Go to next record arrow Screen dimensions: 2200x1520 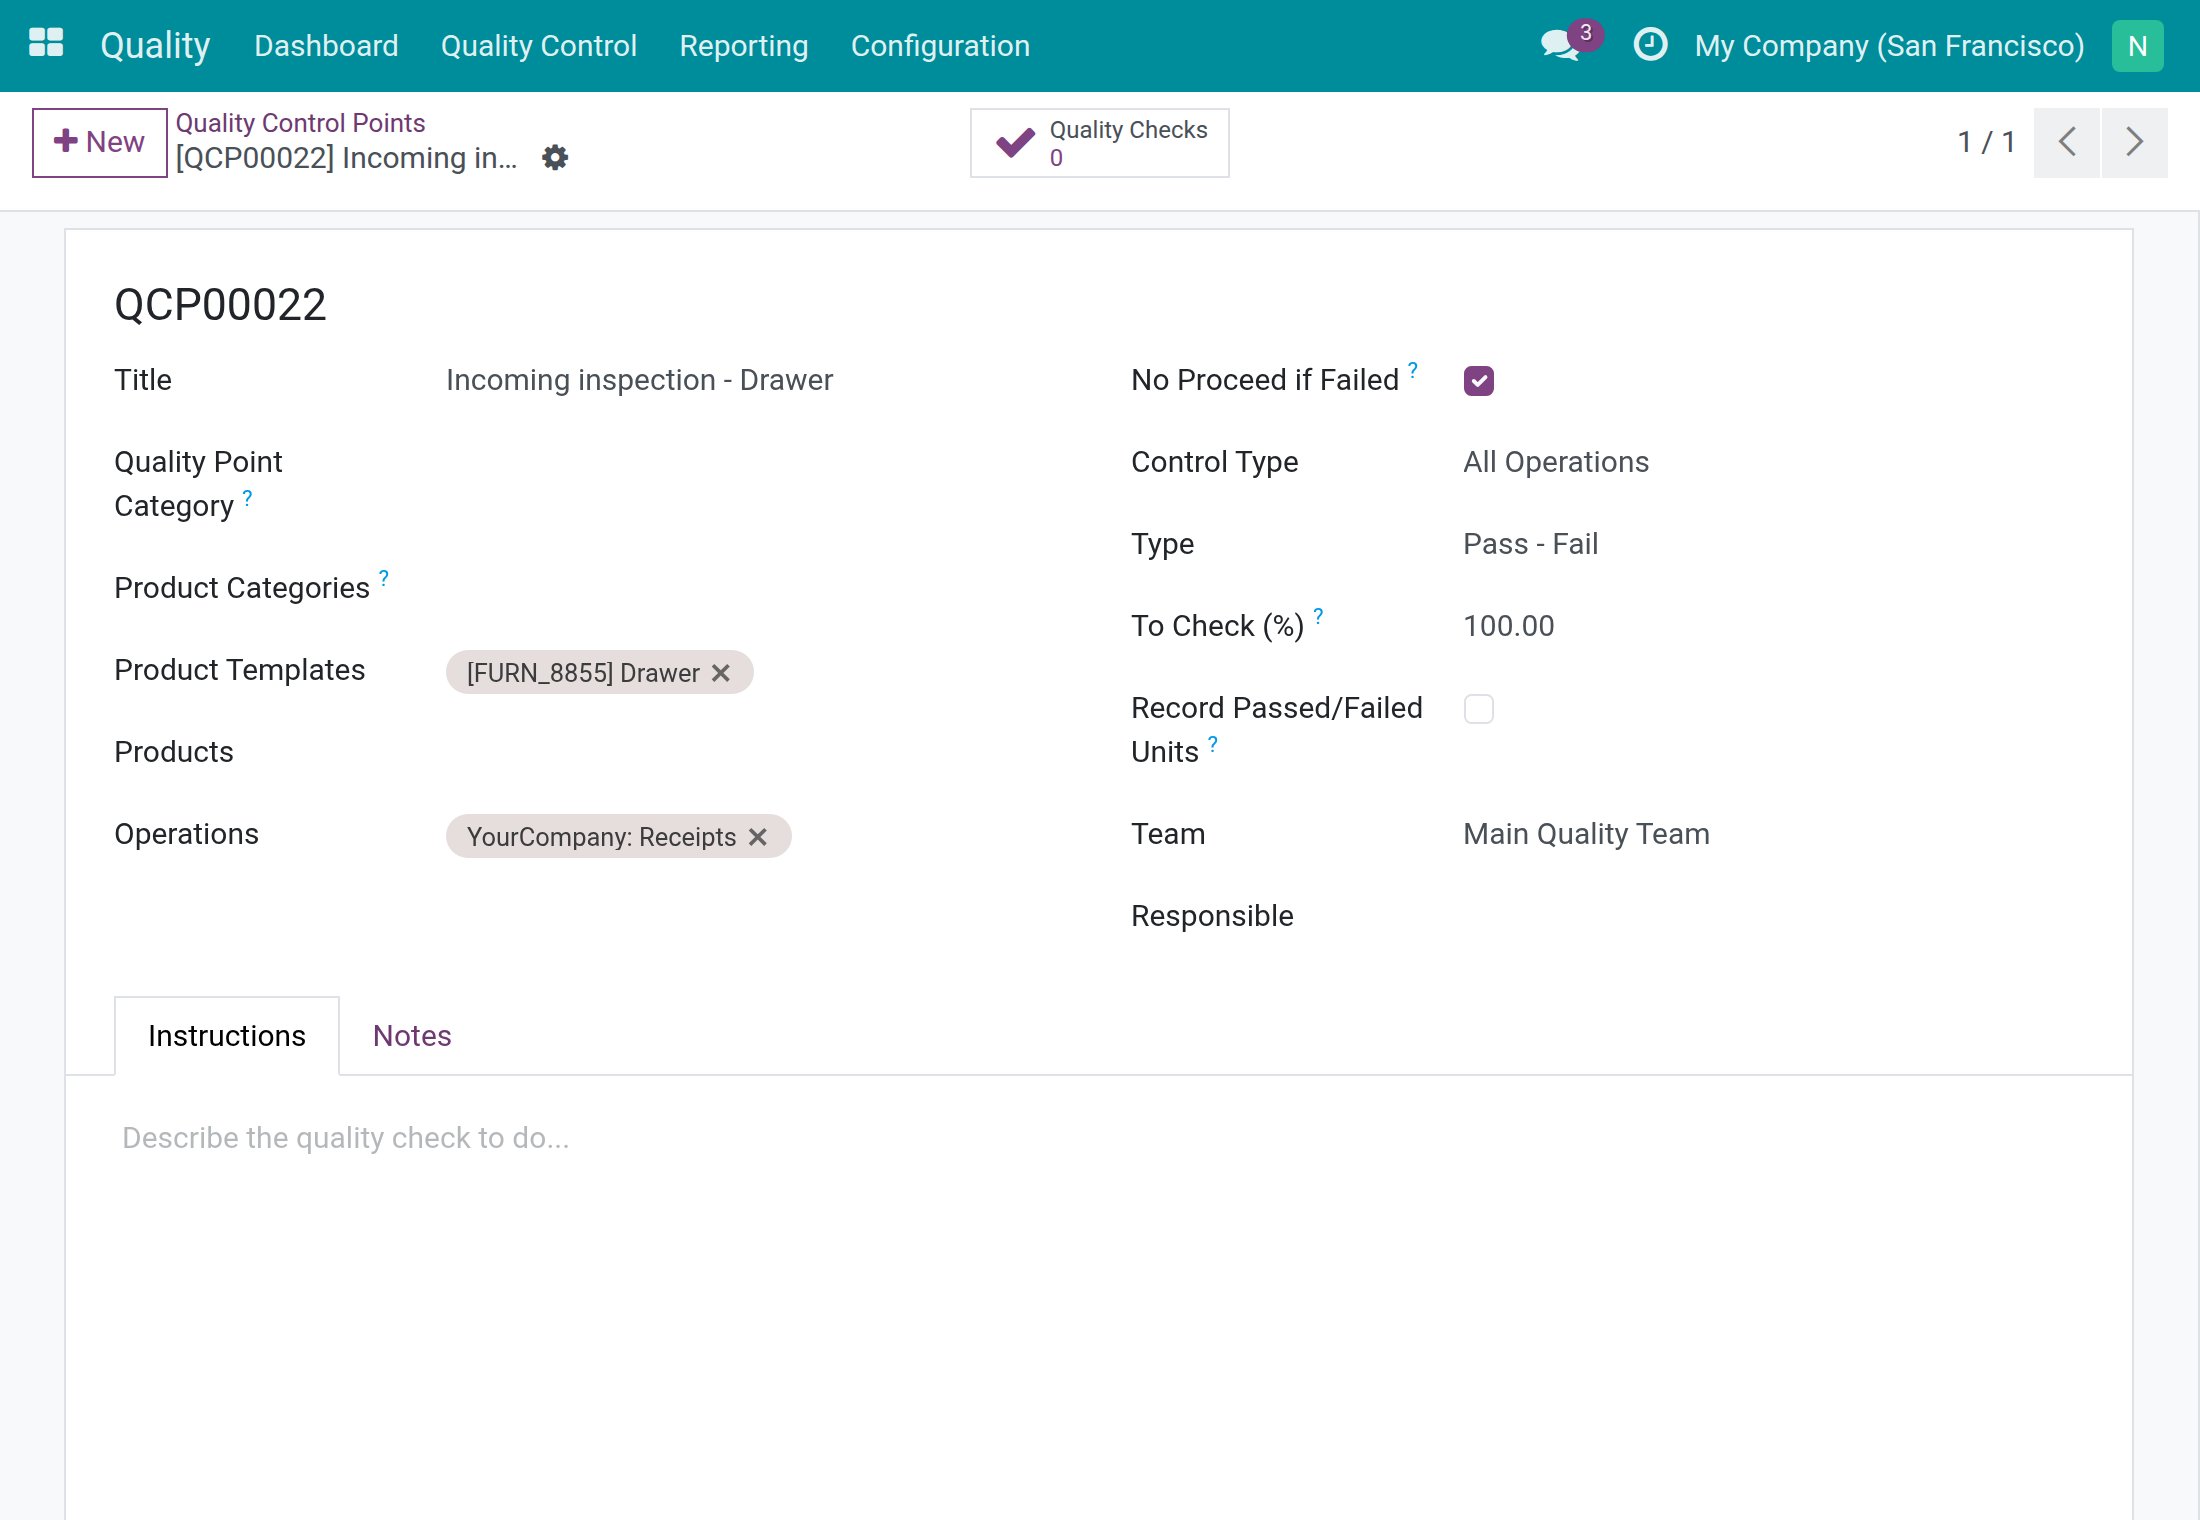pos(2135,142)
